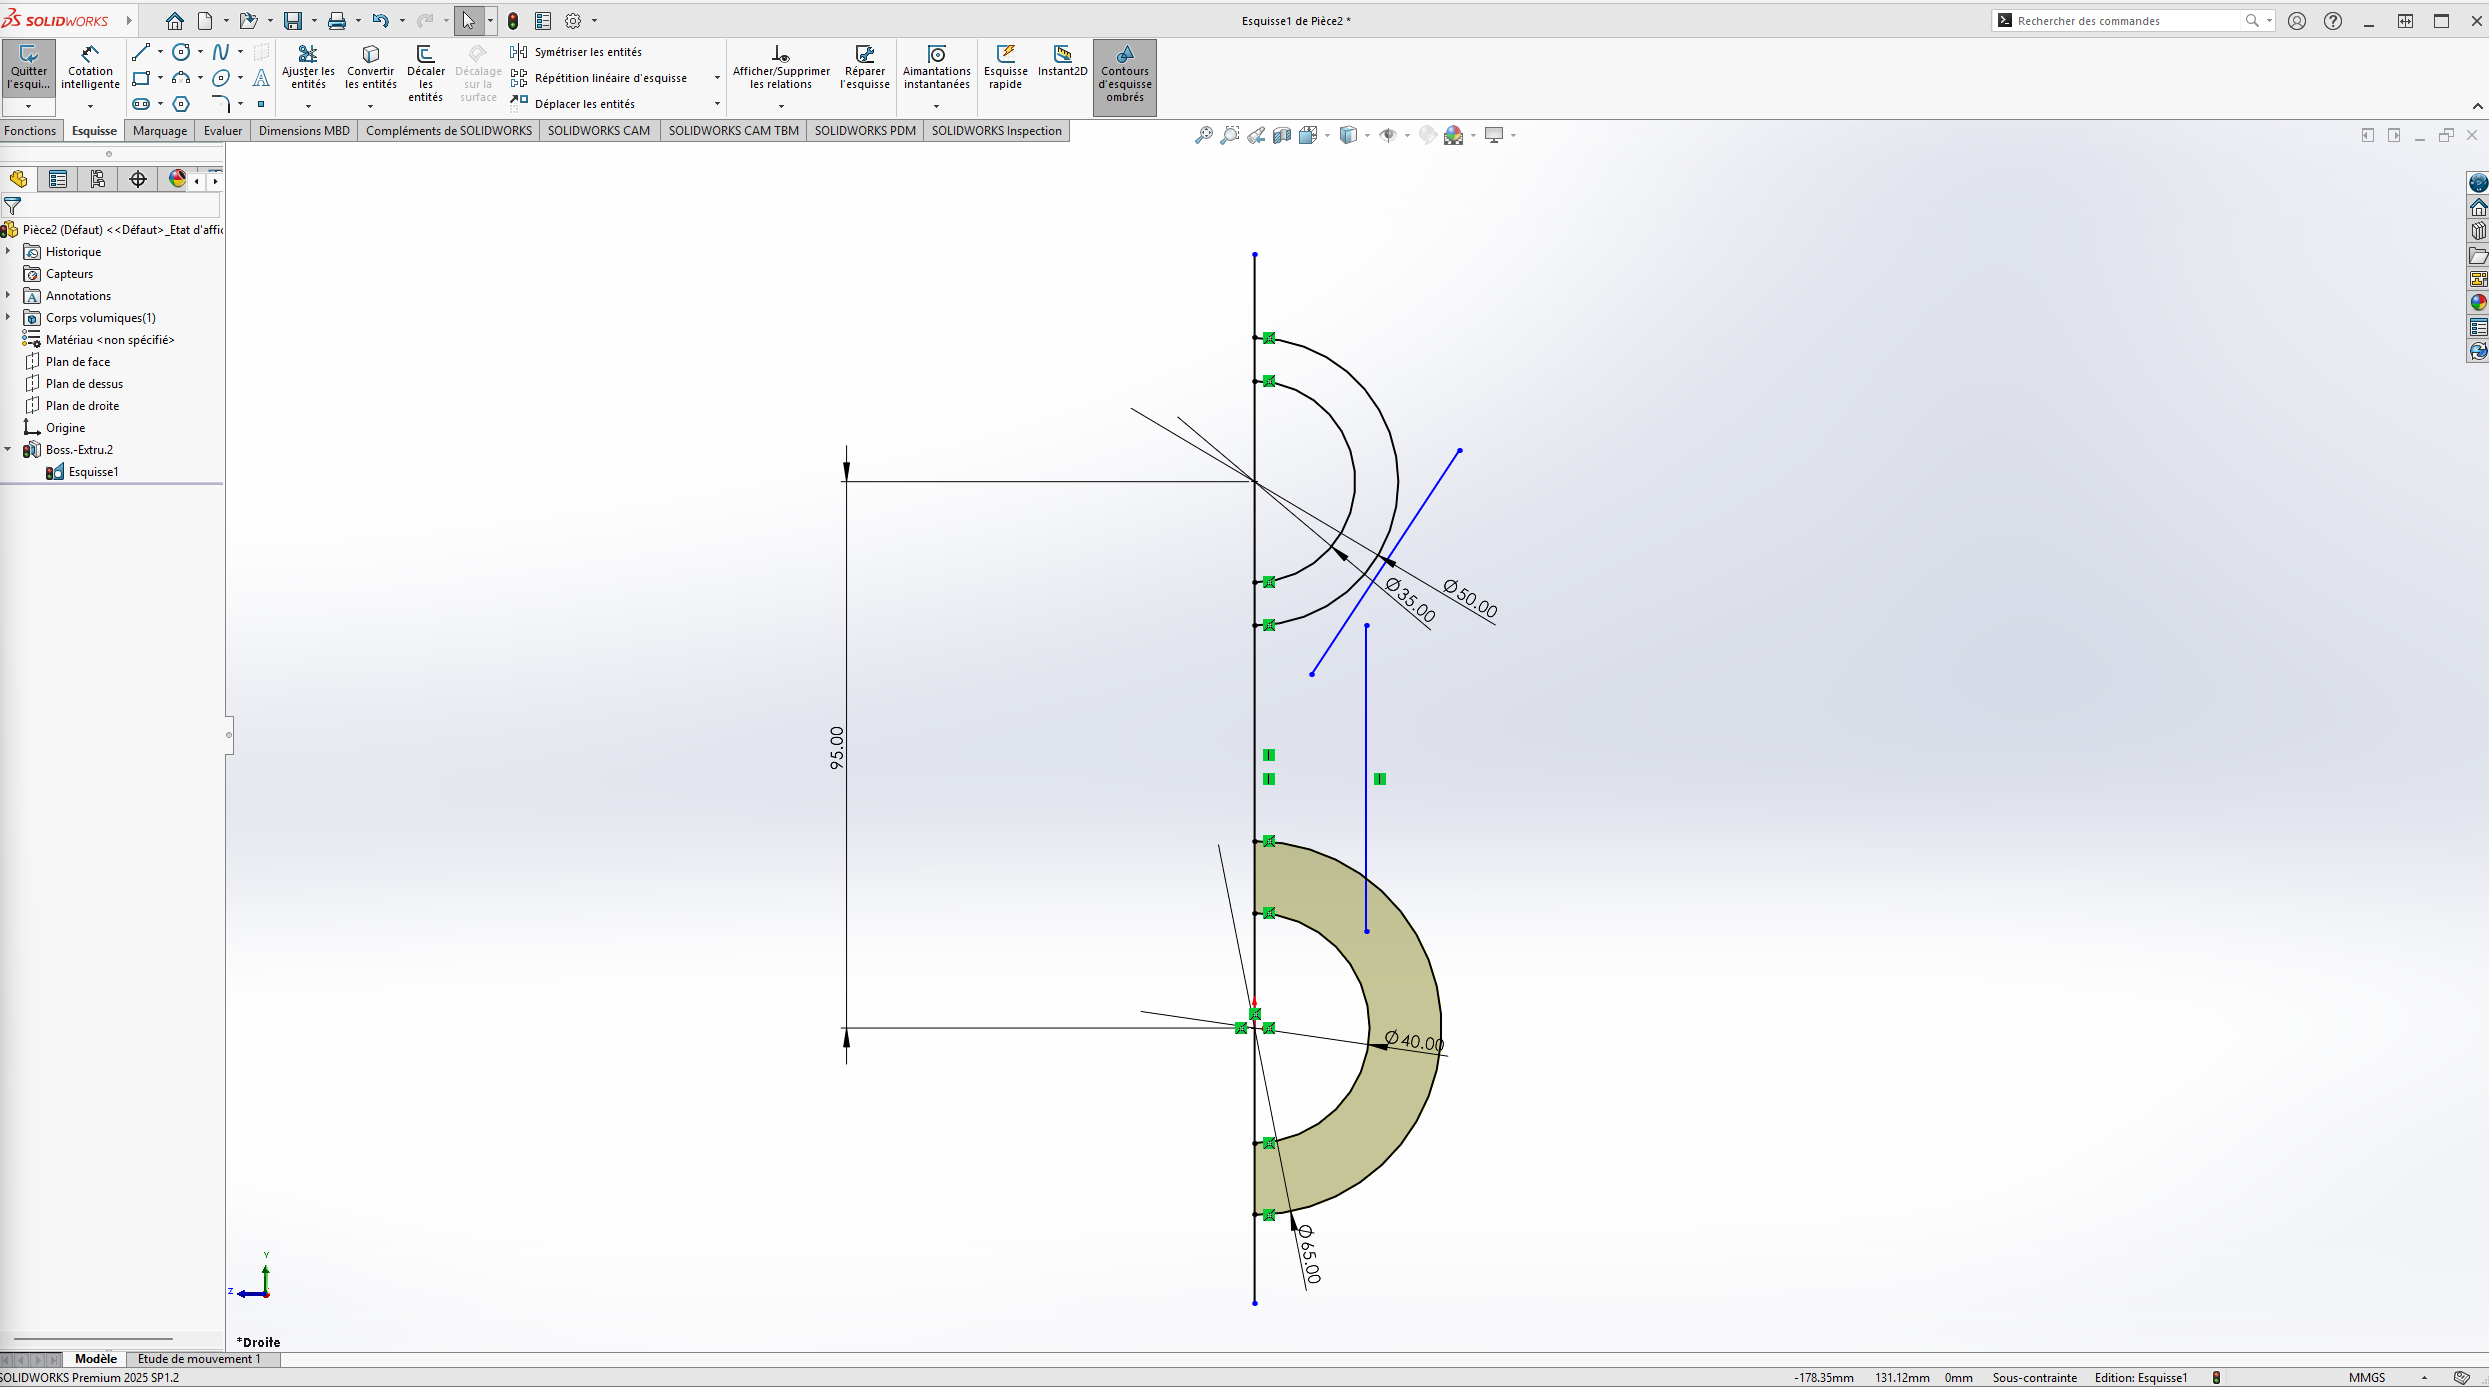Open the SOLIDWORKS CAM tab
Screen dimensions: 2489x1387
tap(598, 131)
